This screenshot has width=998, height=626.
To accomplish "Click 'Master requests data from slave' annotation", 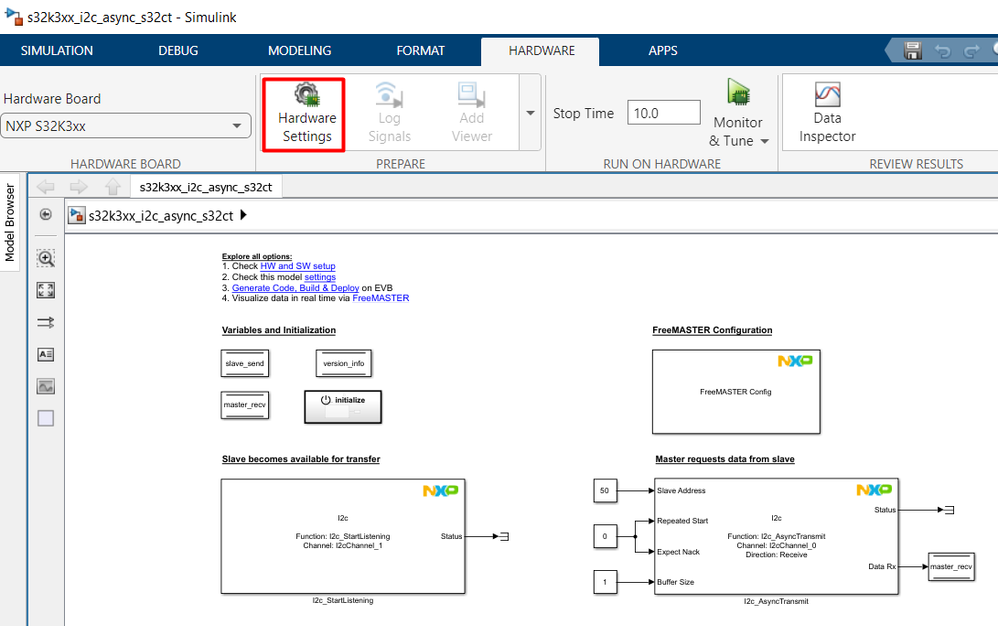I will (x=725, y=459).
